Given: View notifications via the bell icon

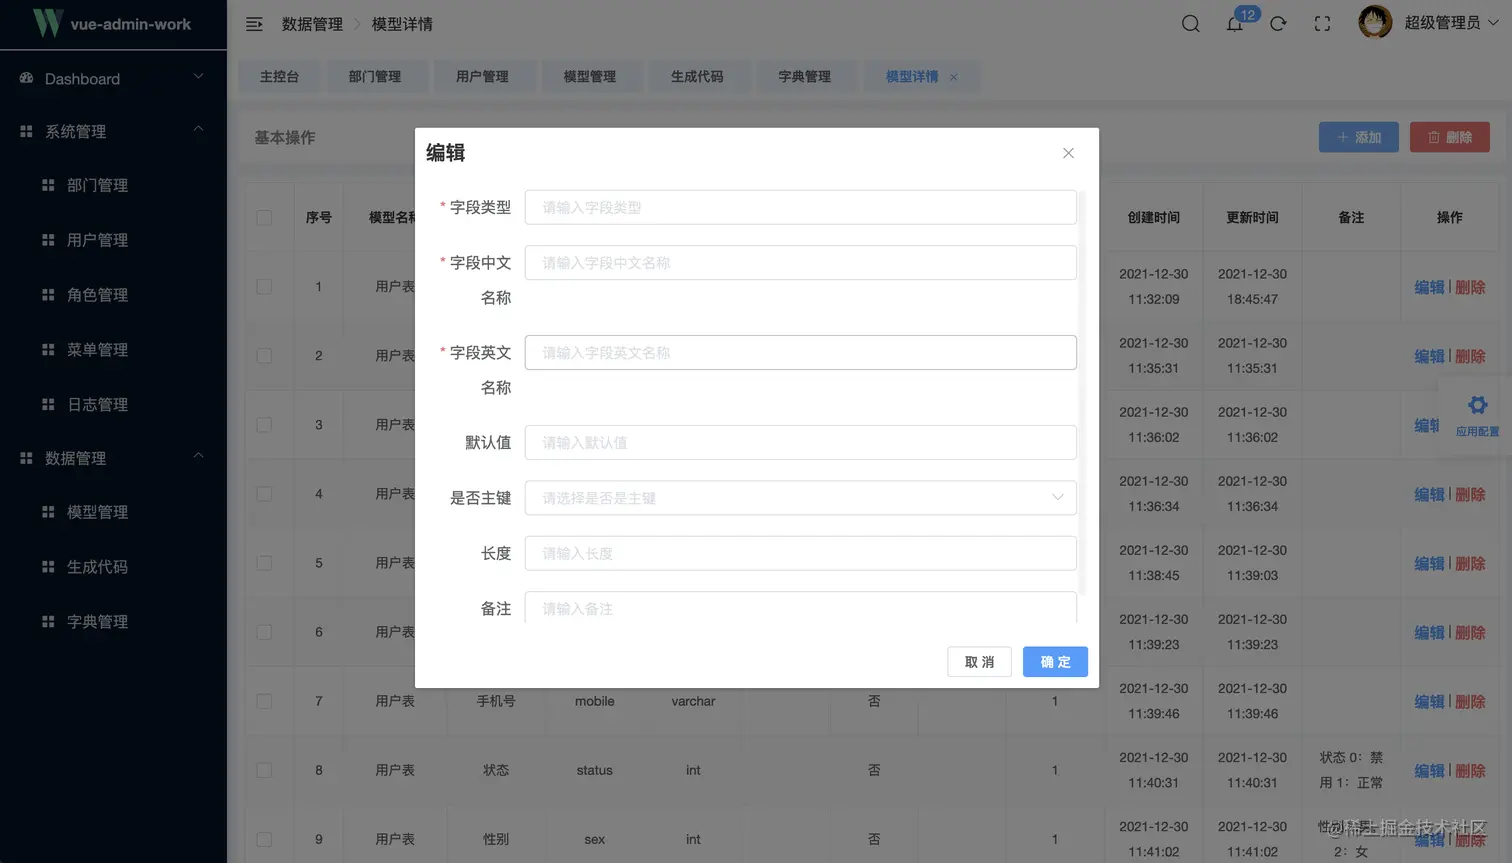Looking at the screenshot, I should 1235,24.
